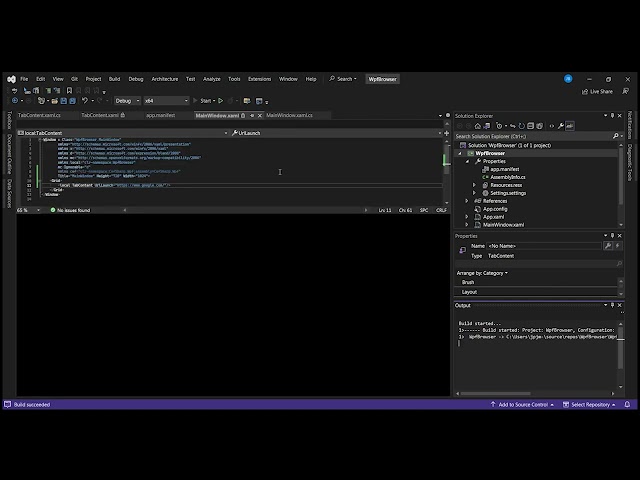Screen dimensions: 640x480
Task: Expand the References node
Action: click(467, 201)
